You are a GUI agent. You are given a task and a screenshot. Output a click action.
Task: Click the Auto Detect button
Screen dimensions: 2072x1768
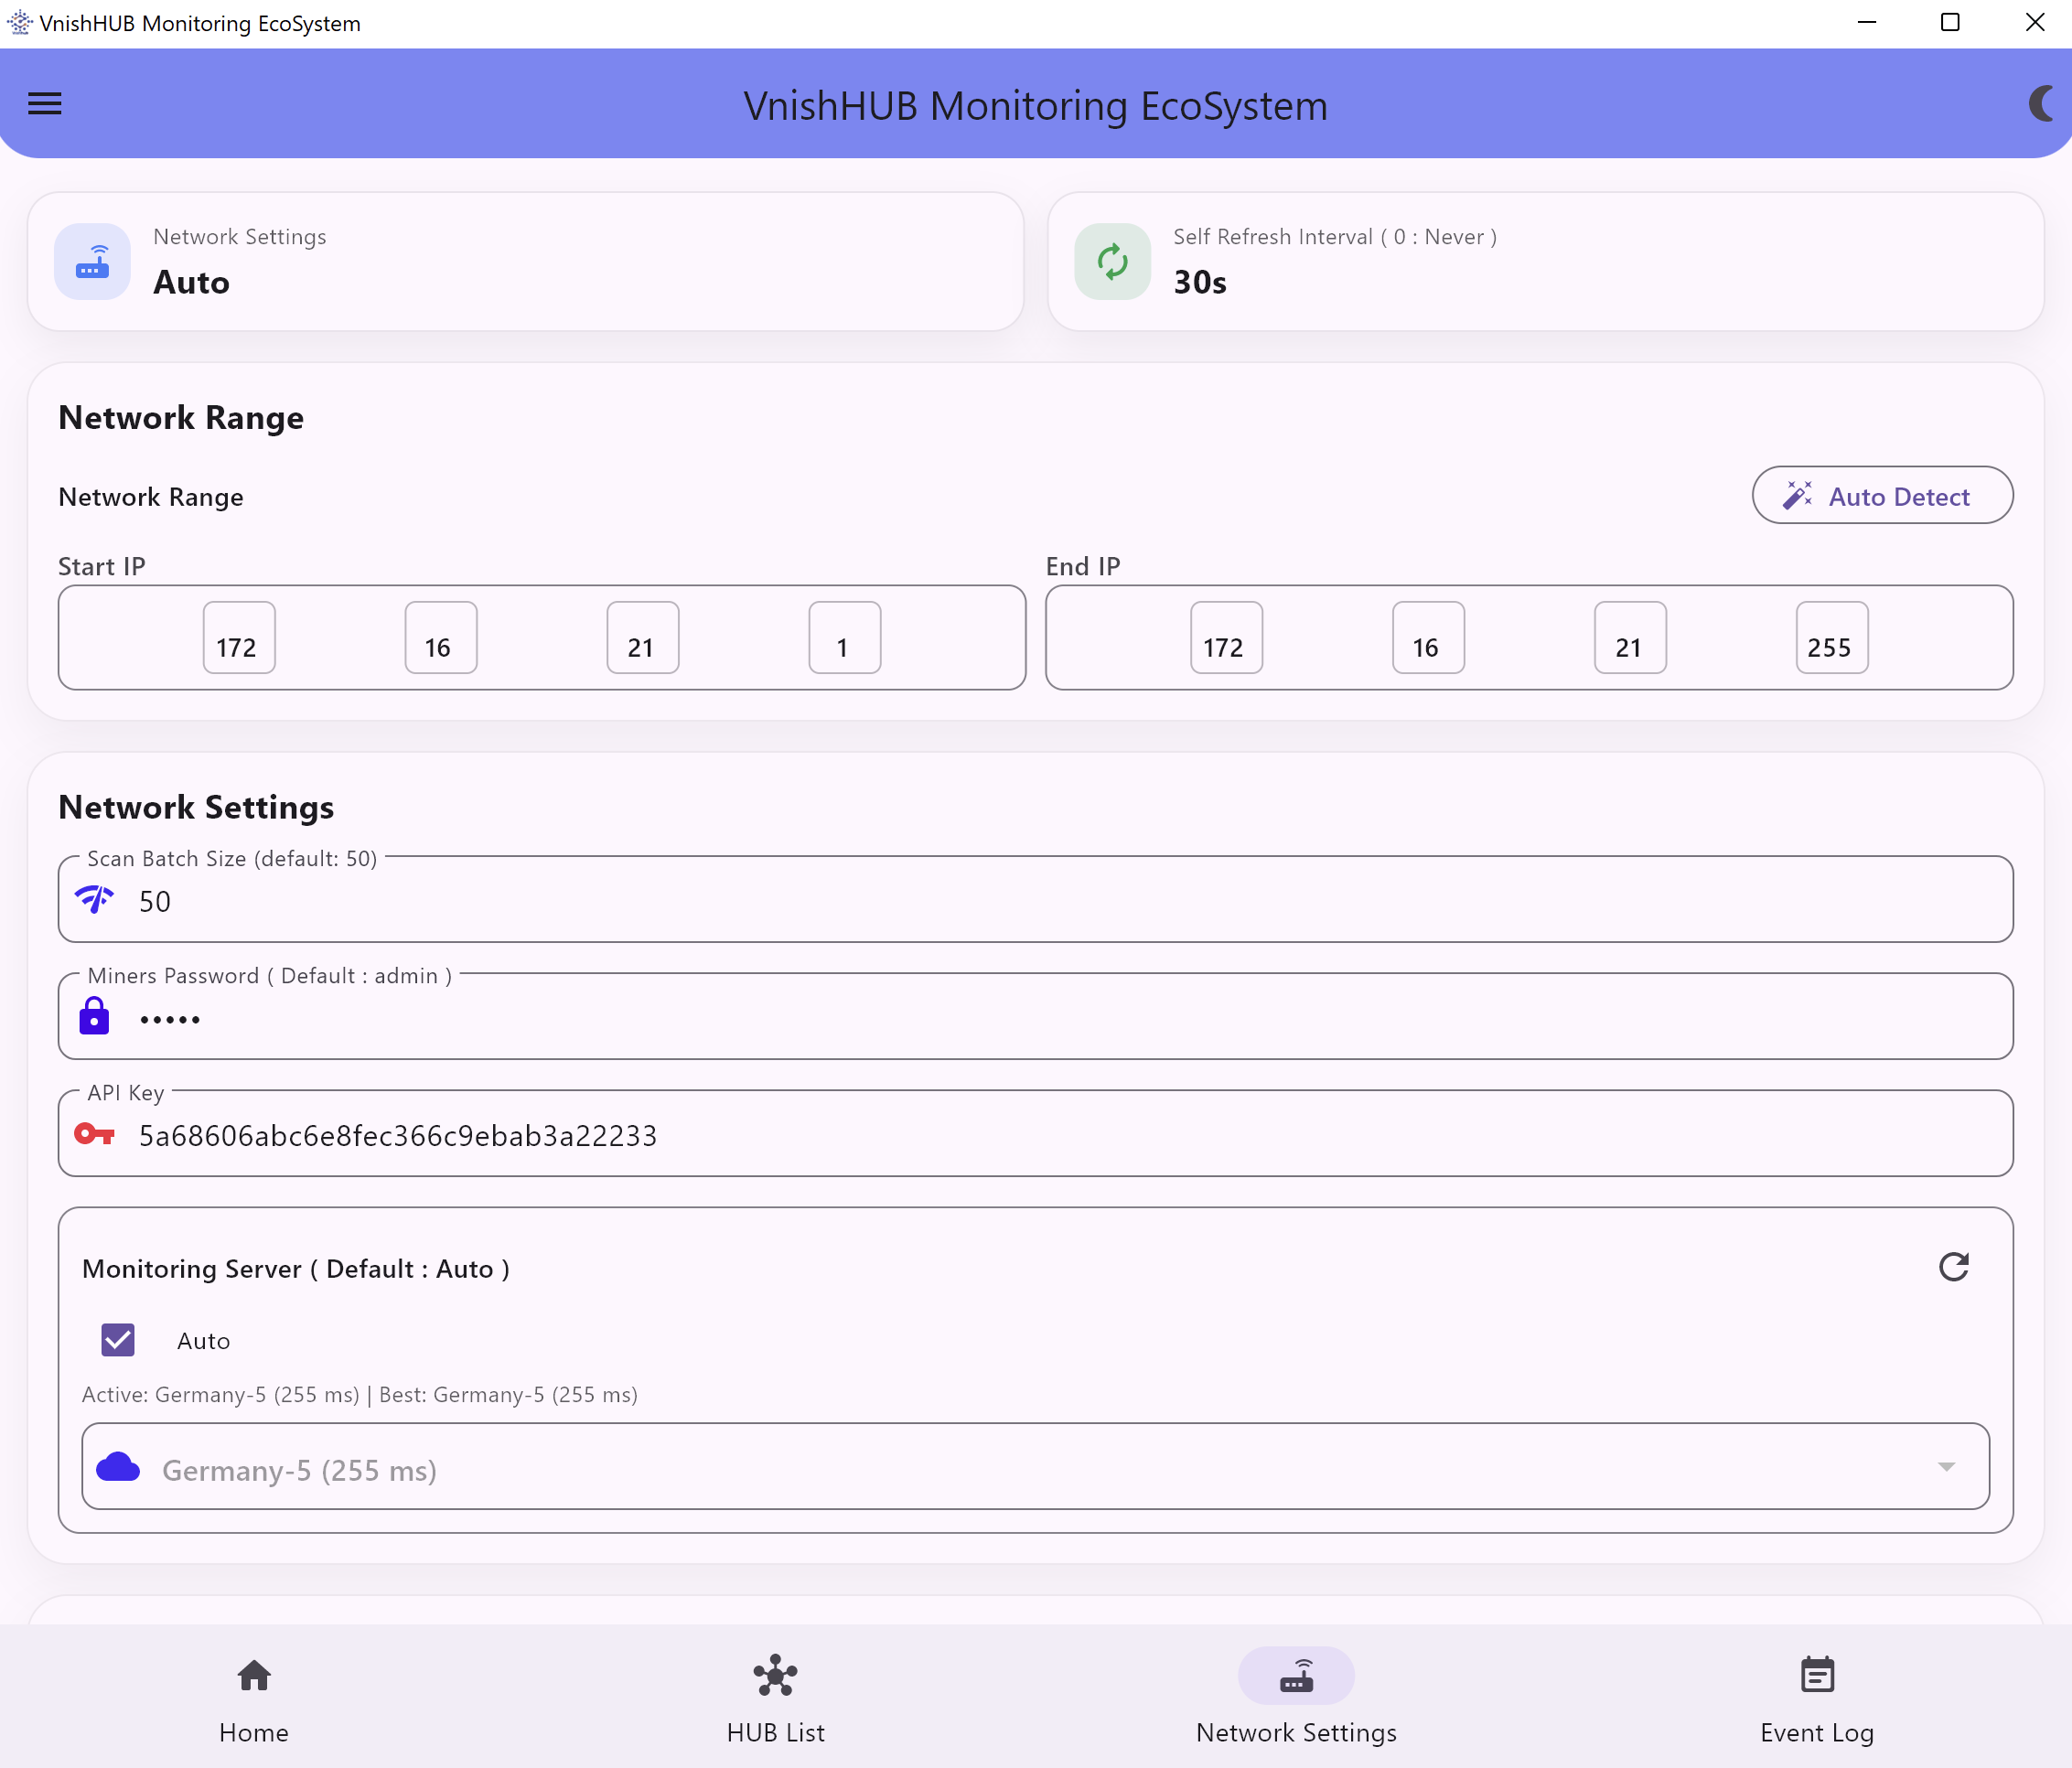point(1882,495)
